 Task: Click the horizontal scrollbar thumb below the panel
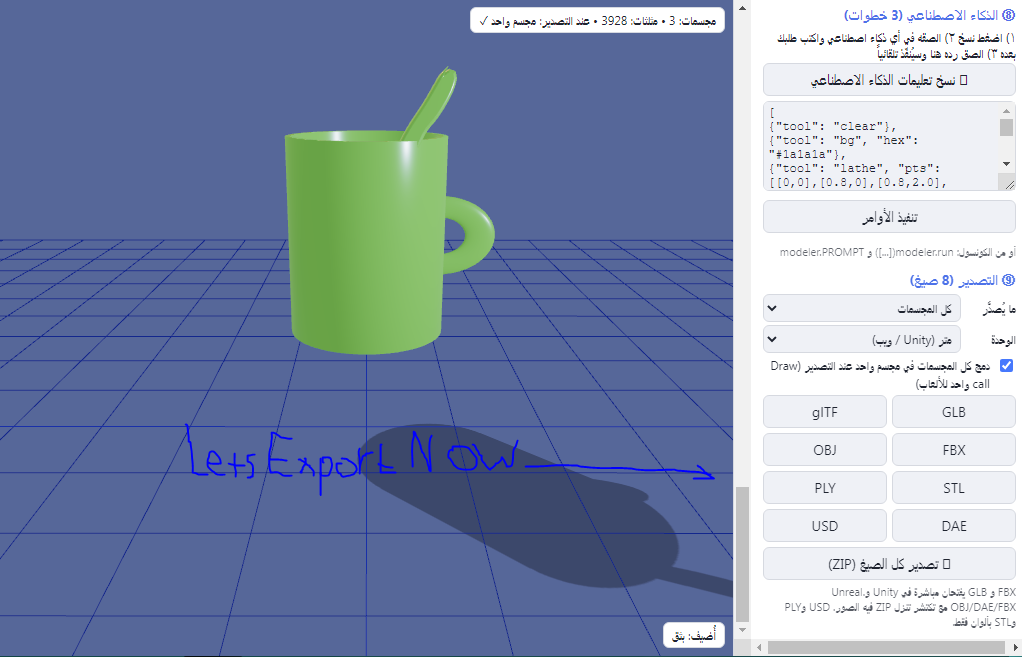(888, 647)
